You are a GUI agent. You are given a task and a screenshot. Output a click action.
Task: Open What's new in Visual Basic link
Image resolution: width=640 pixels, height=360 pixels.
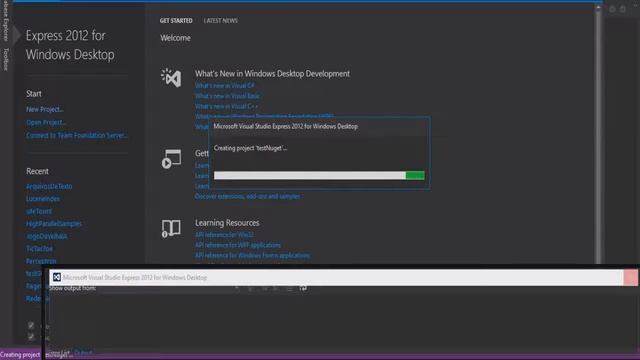[x=227, y=96]
